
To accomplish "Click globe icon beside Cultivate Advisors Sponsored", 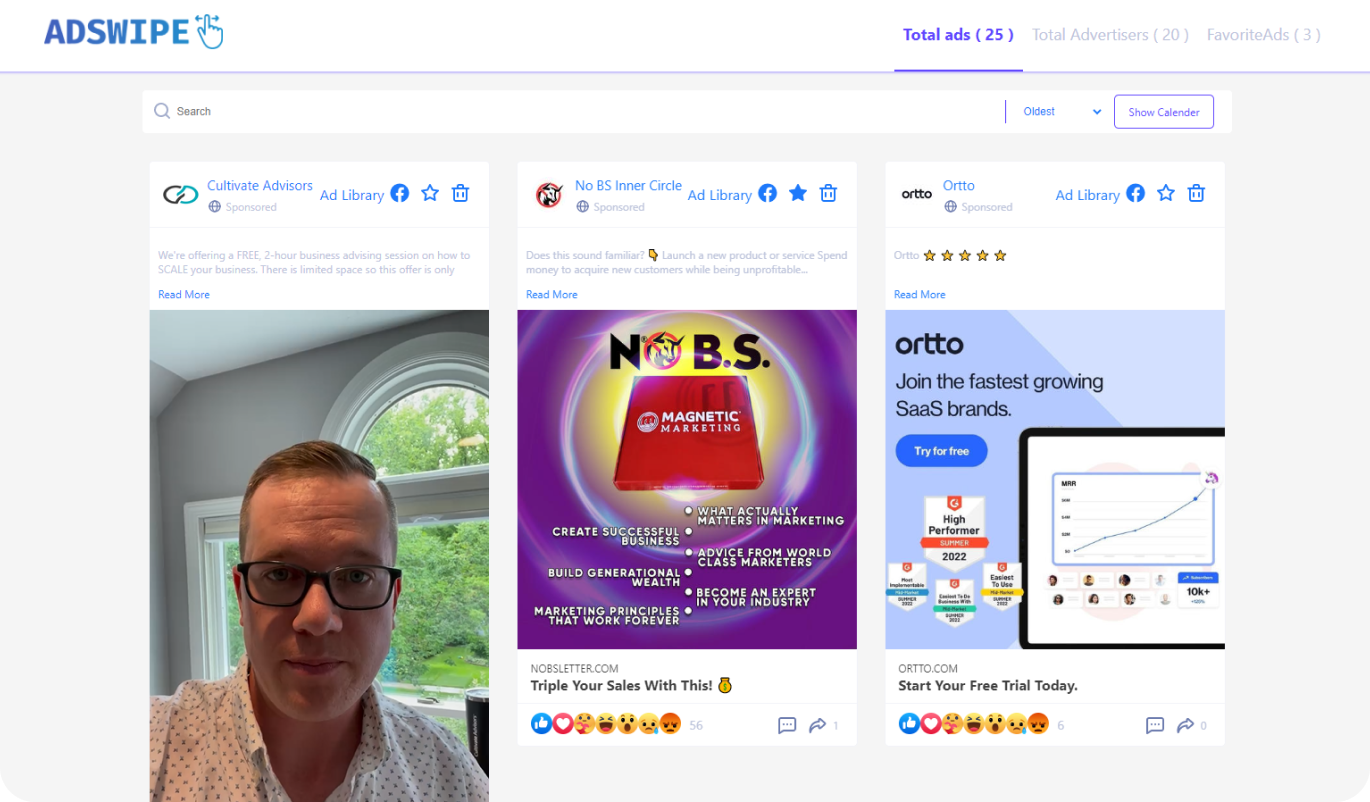I will point(214,207).
